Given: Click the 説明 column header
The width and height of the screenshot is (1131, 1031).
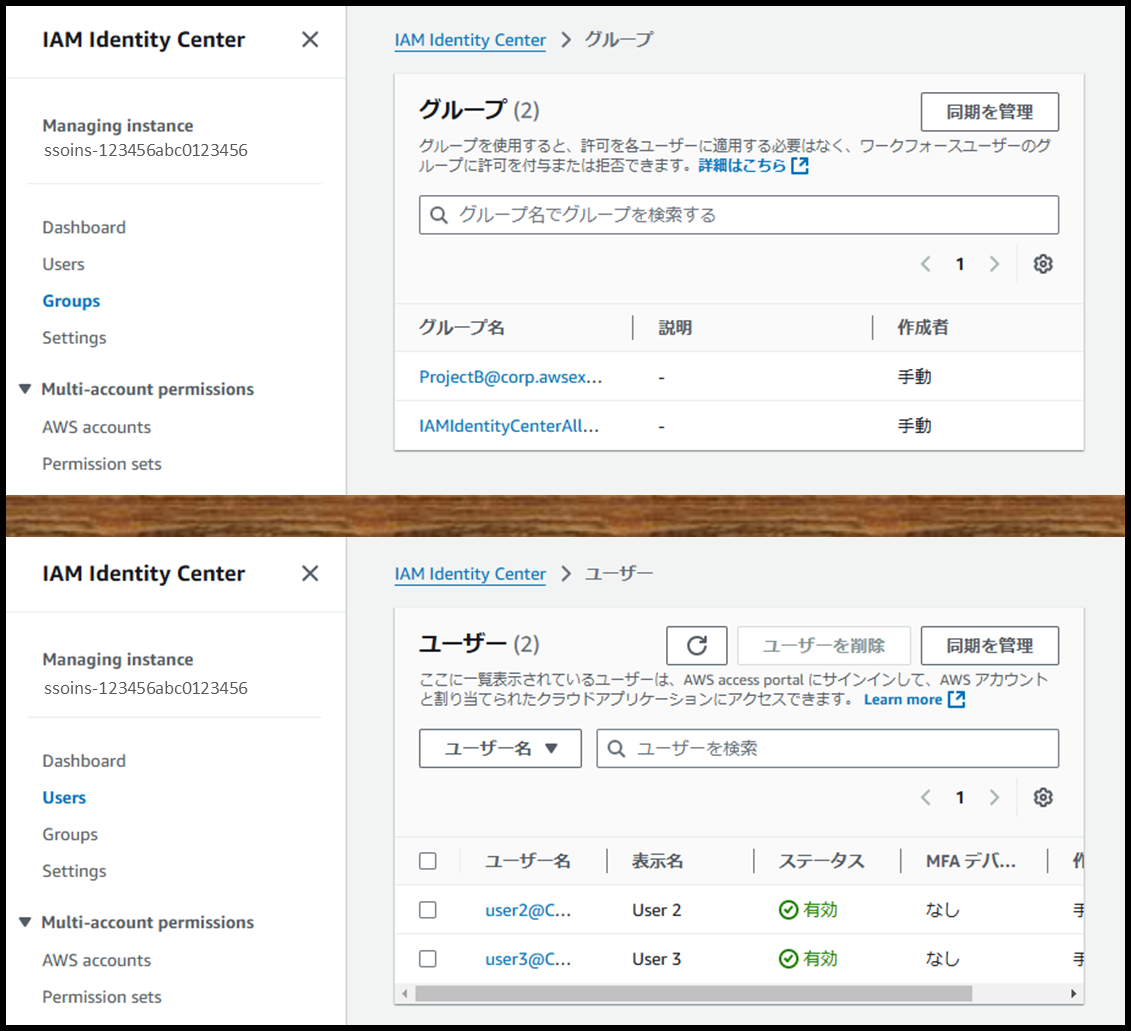Looking at the screenshot, I should [675, 328].
